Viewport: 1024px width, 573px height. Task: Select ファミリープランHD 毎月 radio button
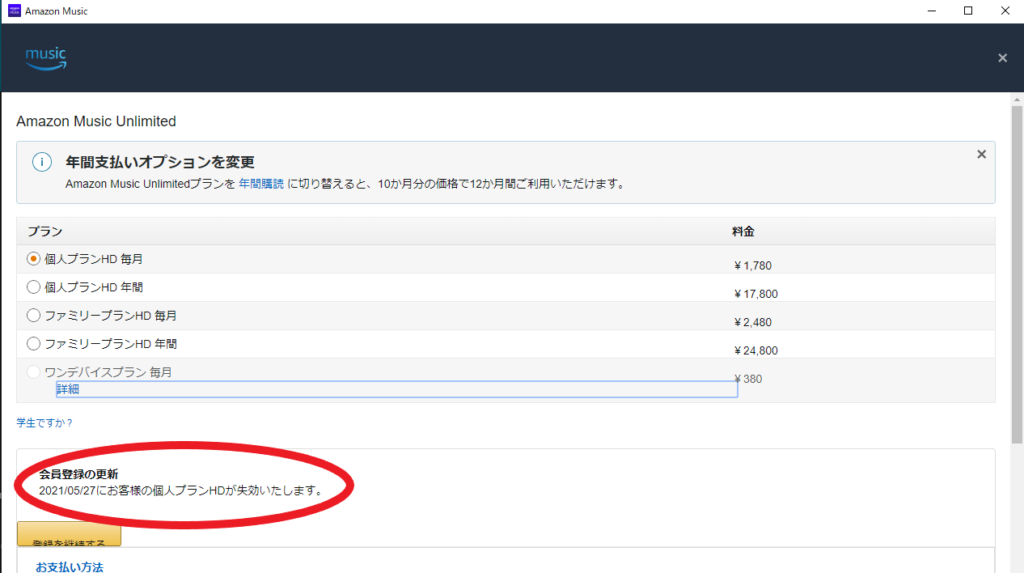(33, 316)
